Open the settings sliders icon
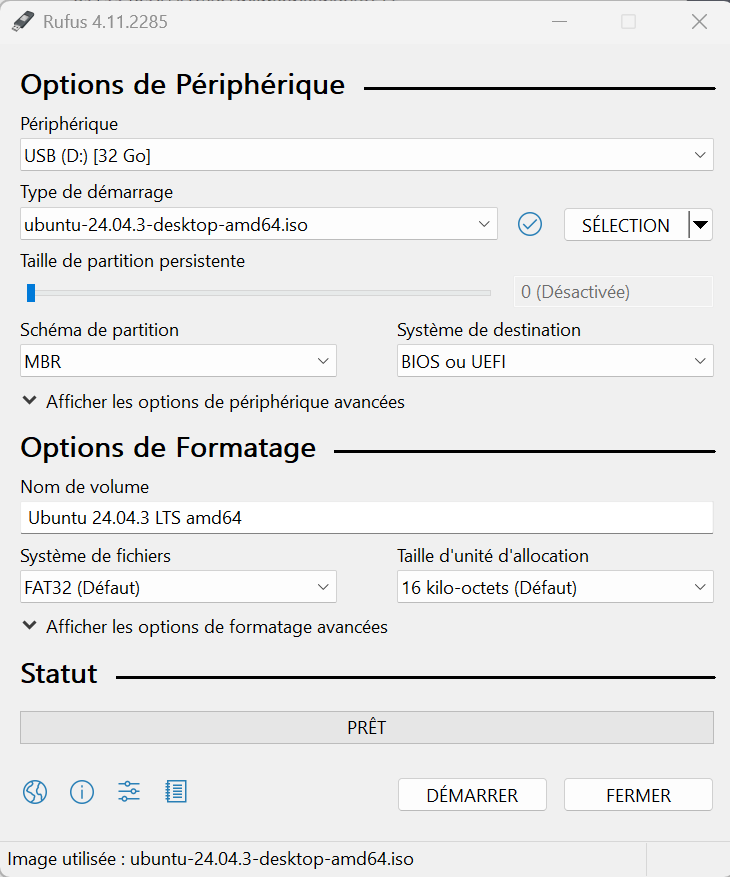Image resolution: width=730 pixels, height=877 pixels. point(129,793)
